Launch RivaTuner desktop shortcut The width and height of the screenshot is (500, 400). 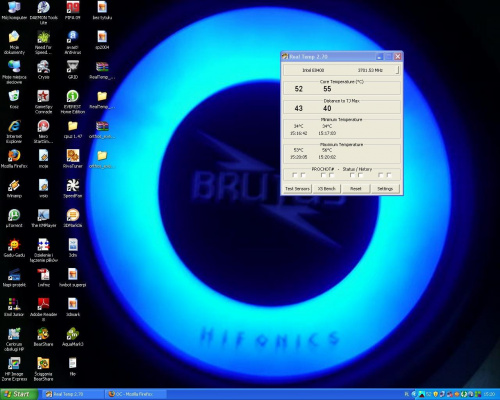(x=73, y=159)
